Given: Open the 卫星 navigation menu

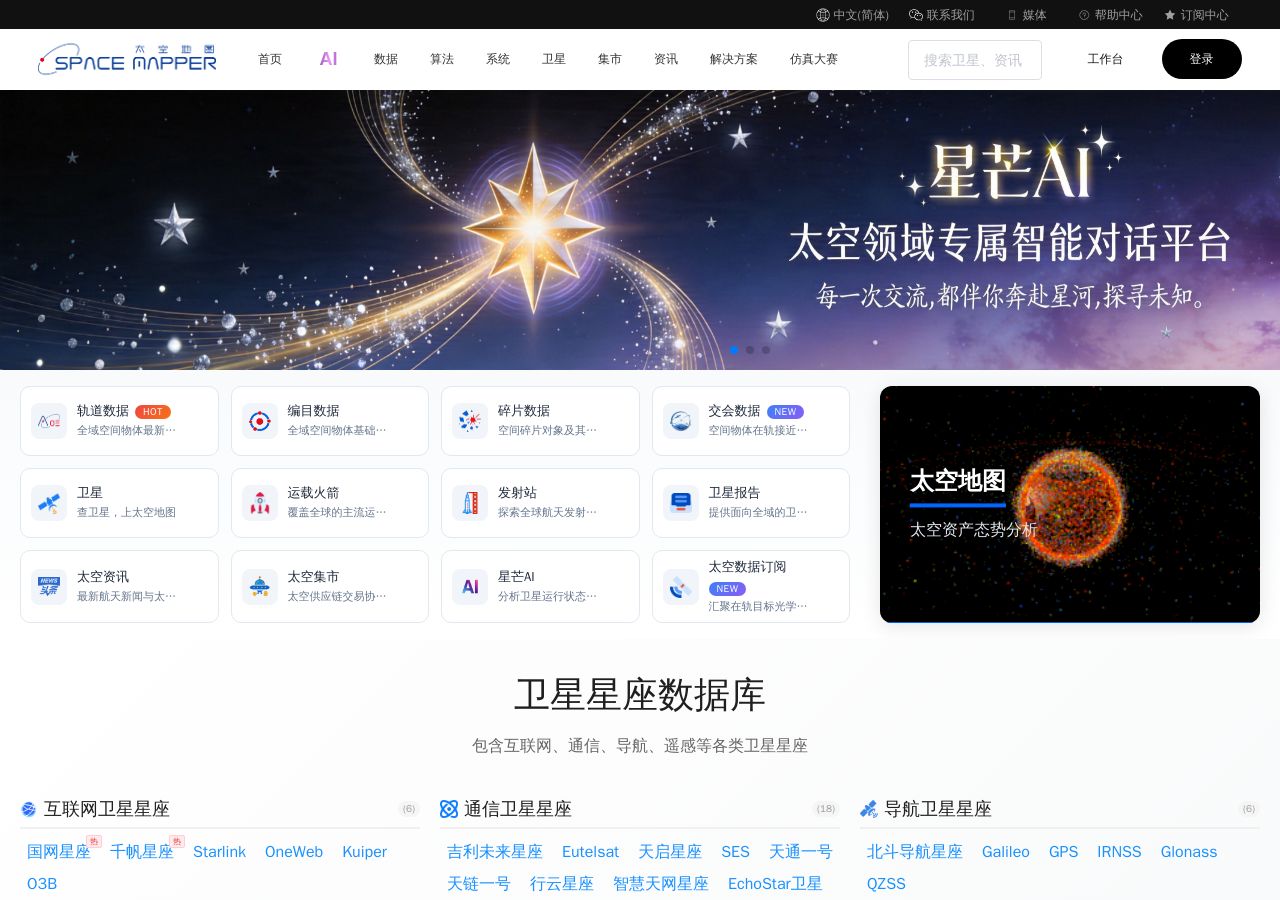Looking at the screenshot, I should [554, 59].
